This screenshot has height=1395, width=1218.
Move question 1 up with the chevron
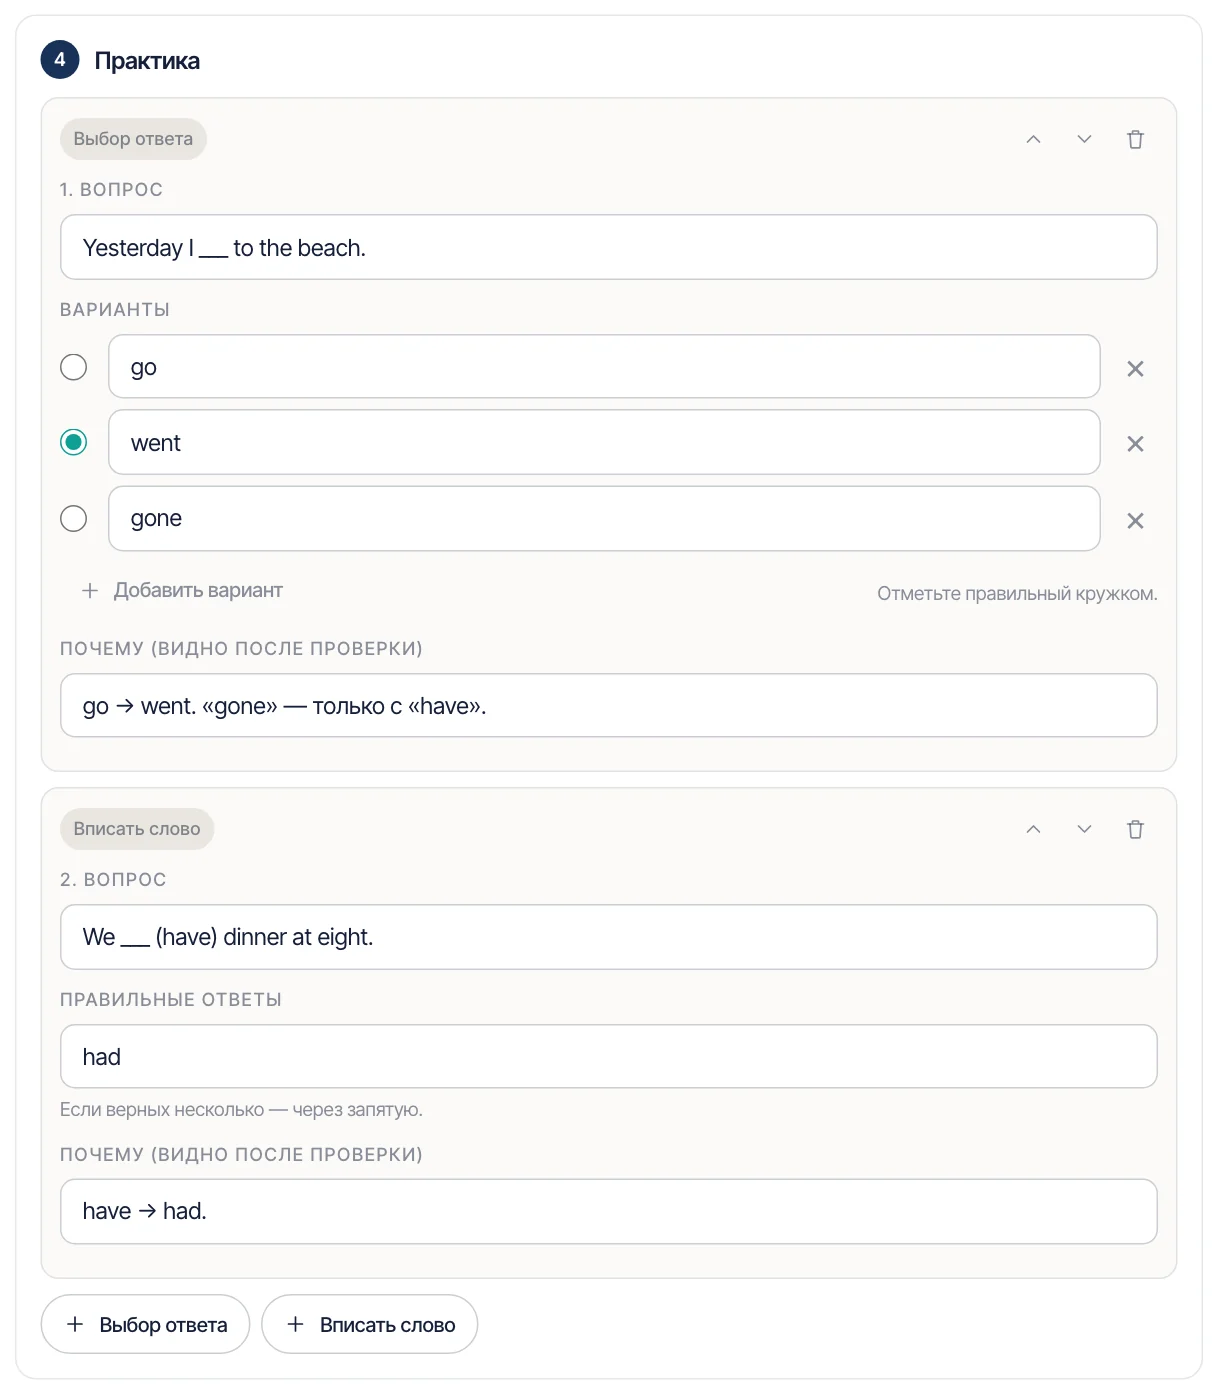coord(1033,139)
